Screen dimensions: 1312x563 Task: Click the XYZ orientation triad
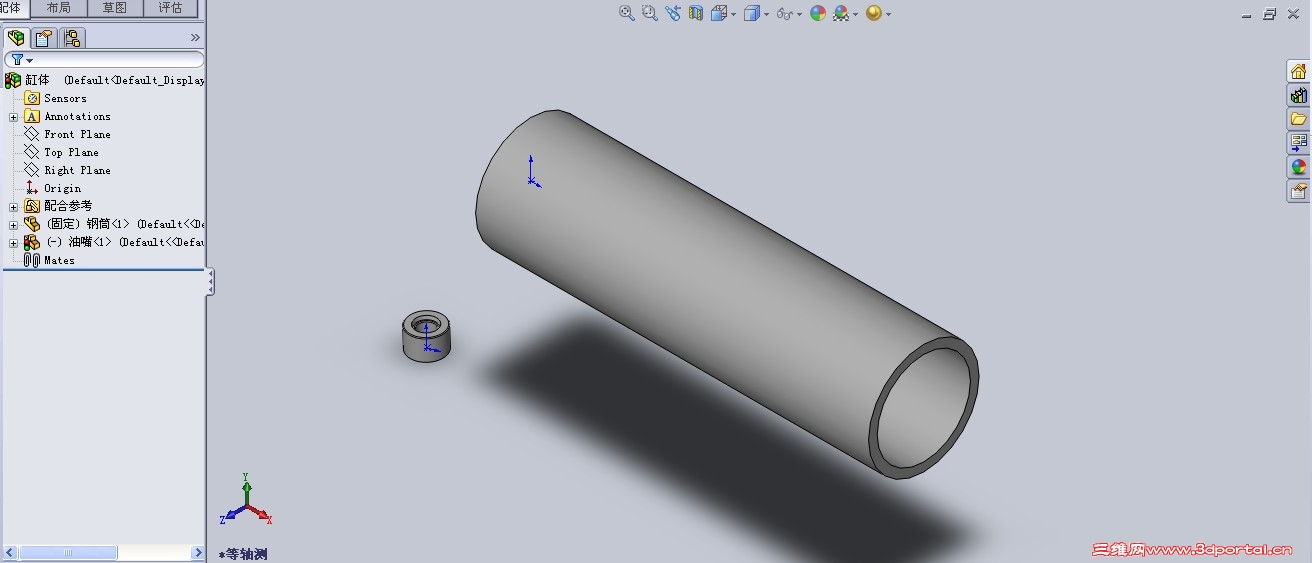coord(245,499)
